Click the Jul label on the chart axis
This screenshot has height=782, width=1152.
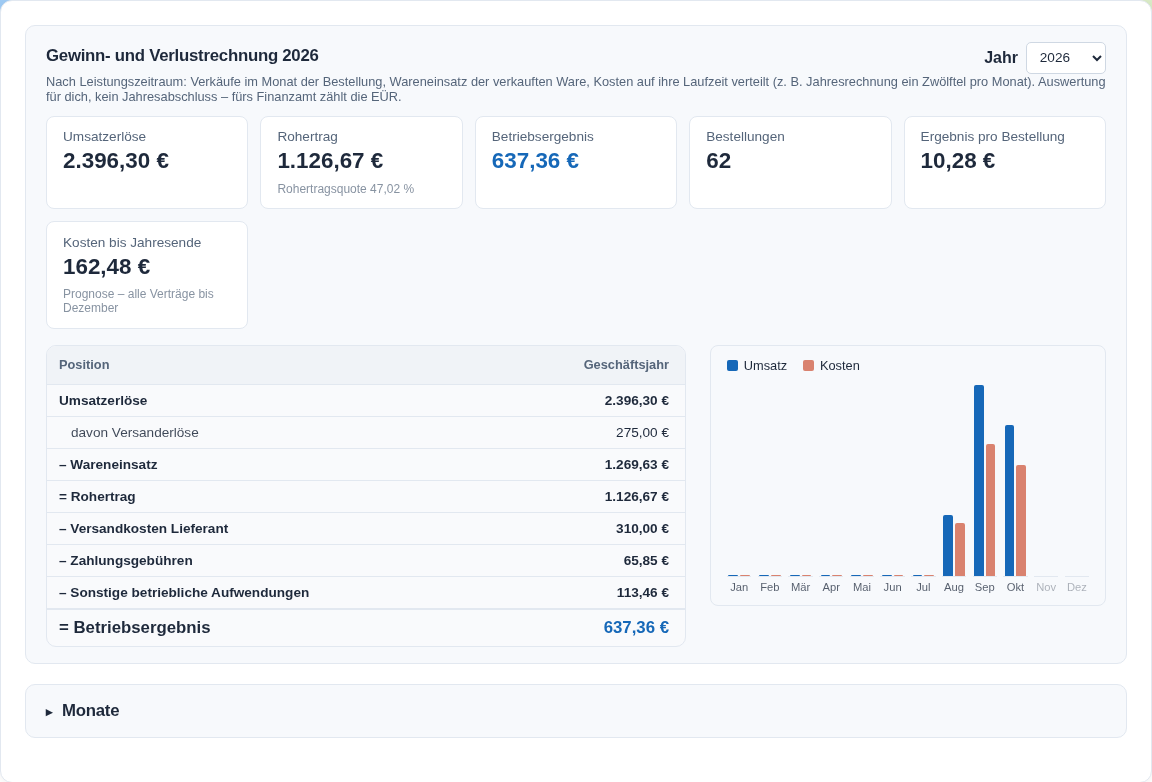923,587
